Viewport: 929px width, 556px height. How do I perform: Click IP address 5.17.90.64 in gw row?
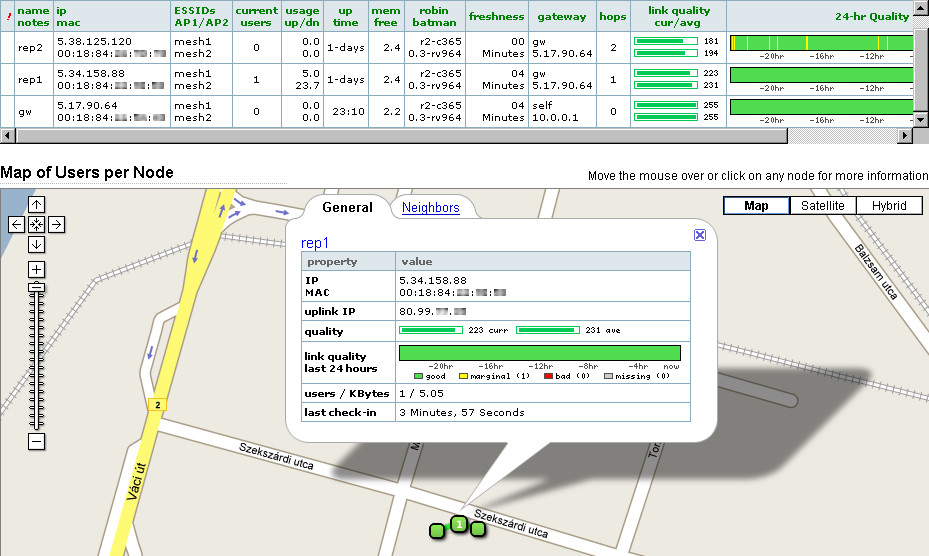(x=87, y=106)
